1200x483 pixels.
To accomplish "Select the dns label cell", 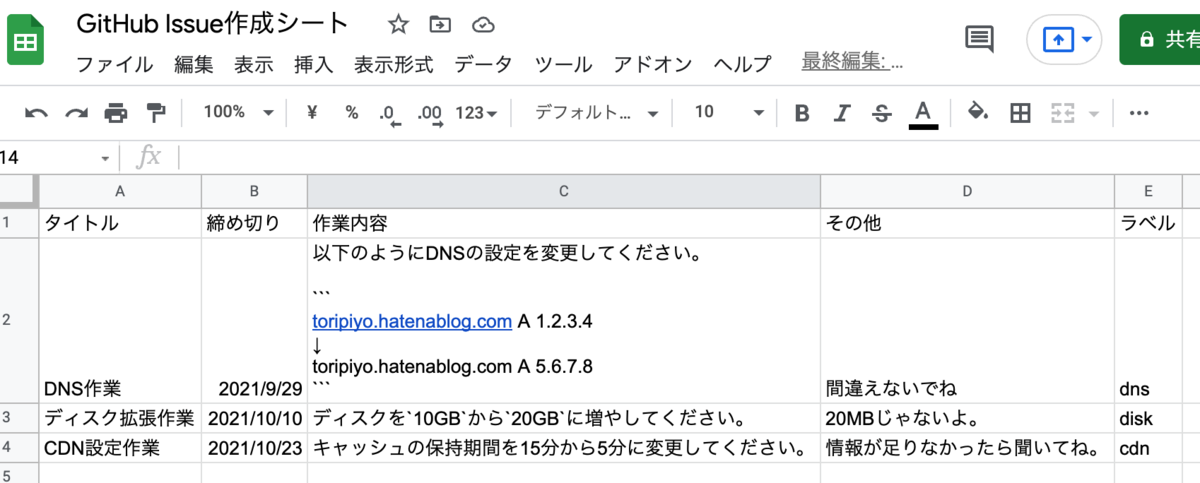I will point(1149,321).
